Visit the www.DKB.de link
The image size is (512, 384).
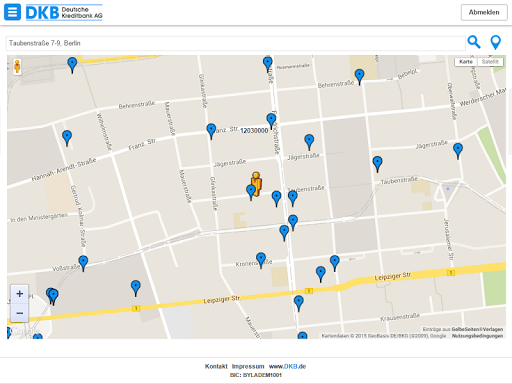click(287, 366)
